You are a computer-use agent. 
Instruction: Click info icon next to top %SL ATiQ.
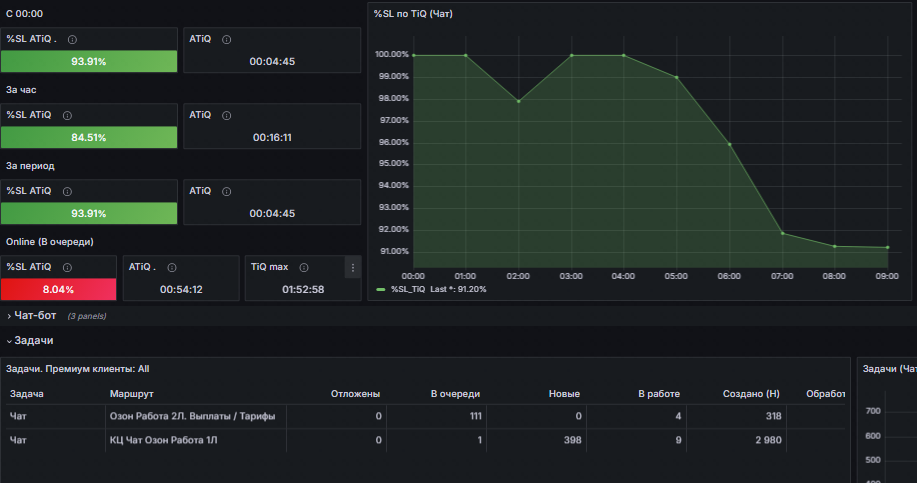click(x=72, y=40)
